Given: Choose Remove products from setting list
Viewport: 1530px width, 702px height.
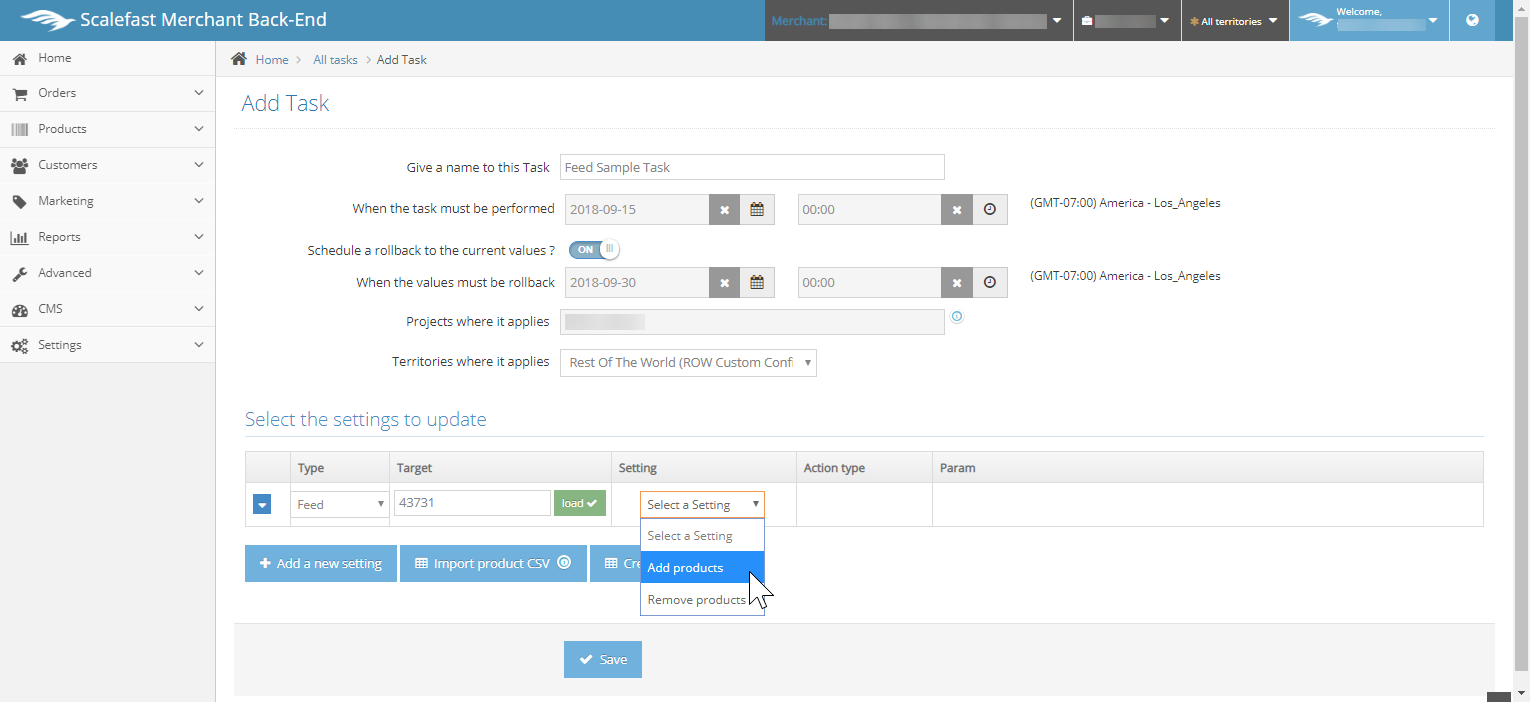Looking at the screenshot, I should click(x=696, y=600).
